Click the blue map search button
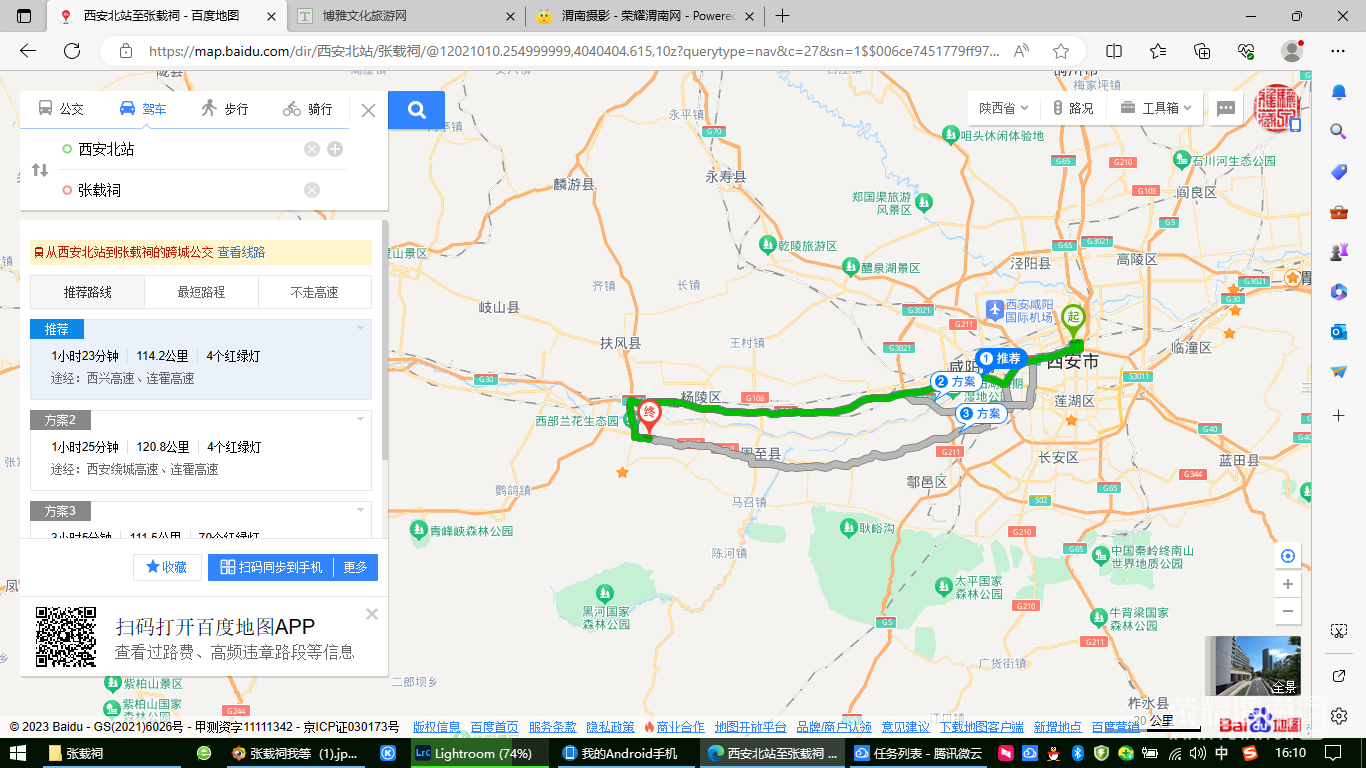1366x768 pixels. point(416,110)
